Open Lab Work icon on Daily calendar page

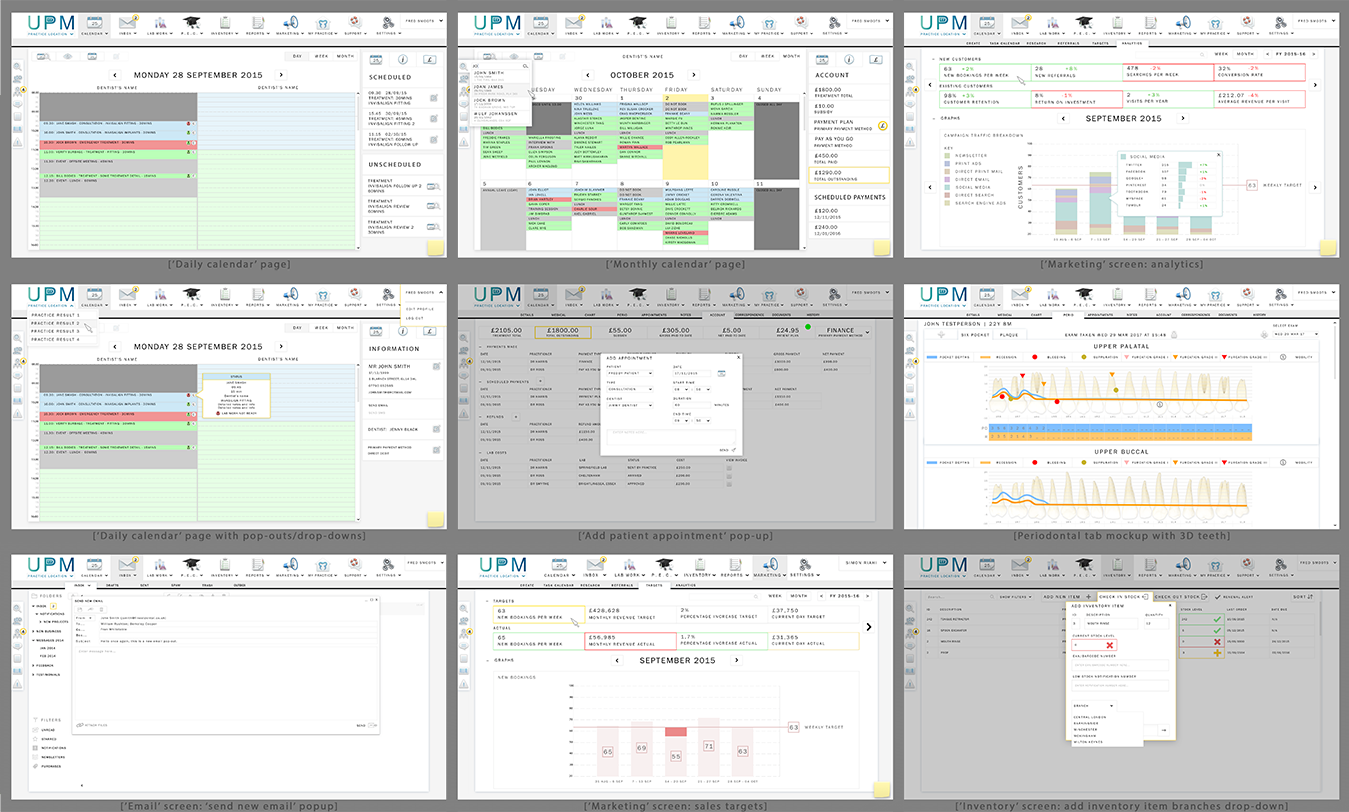tap(160, 23)
